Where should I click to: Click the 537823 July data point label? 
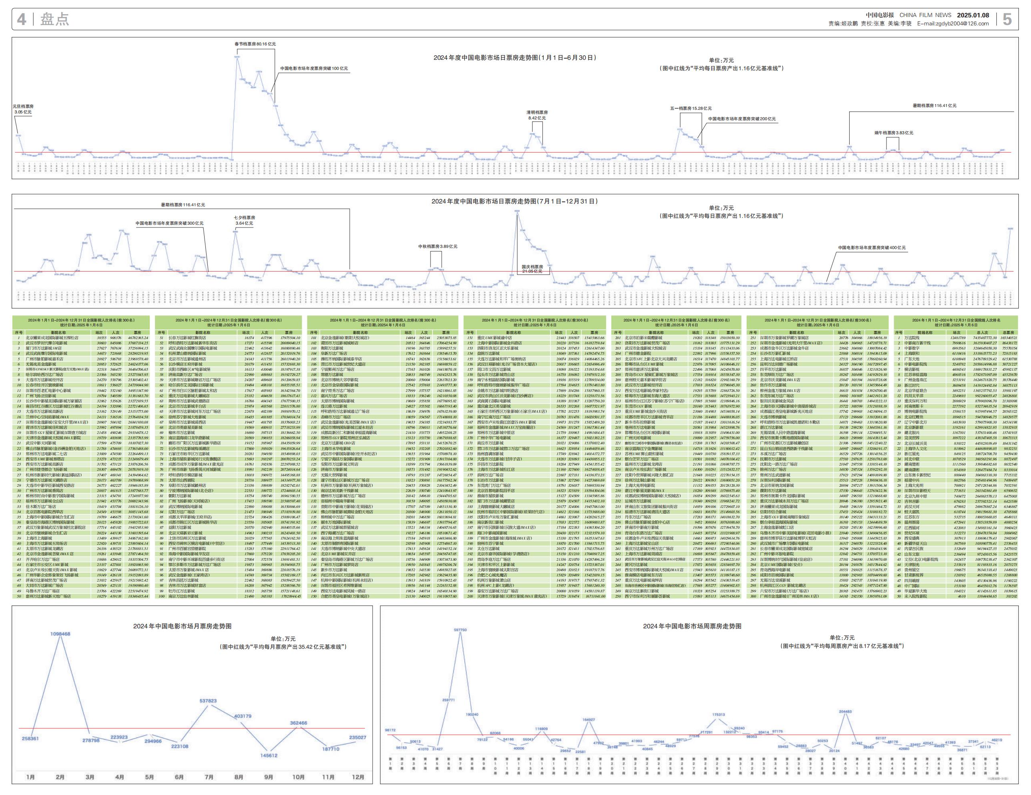pos(208,701)
